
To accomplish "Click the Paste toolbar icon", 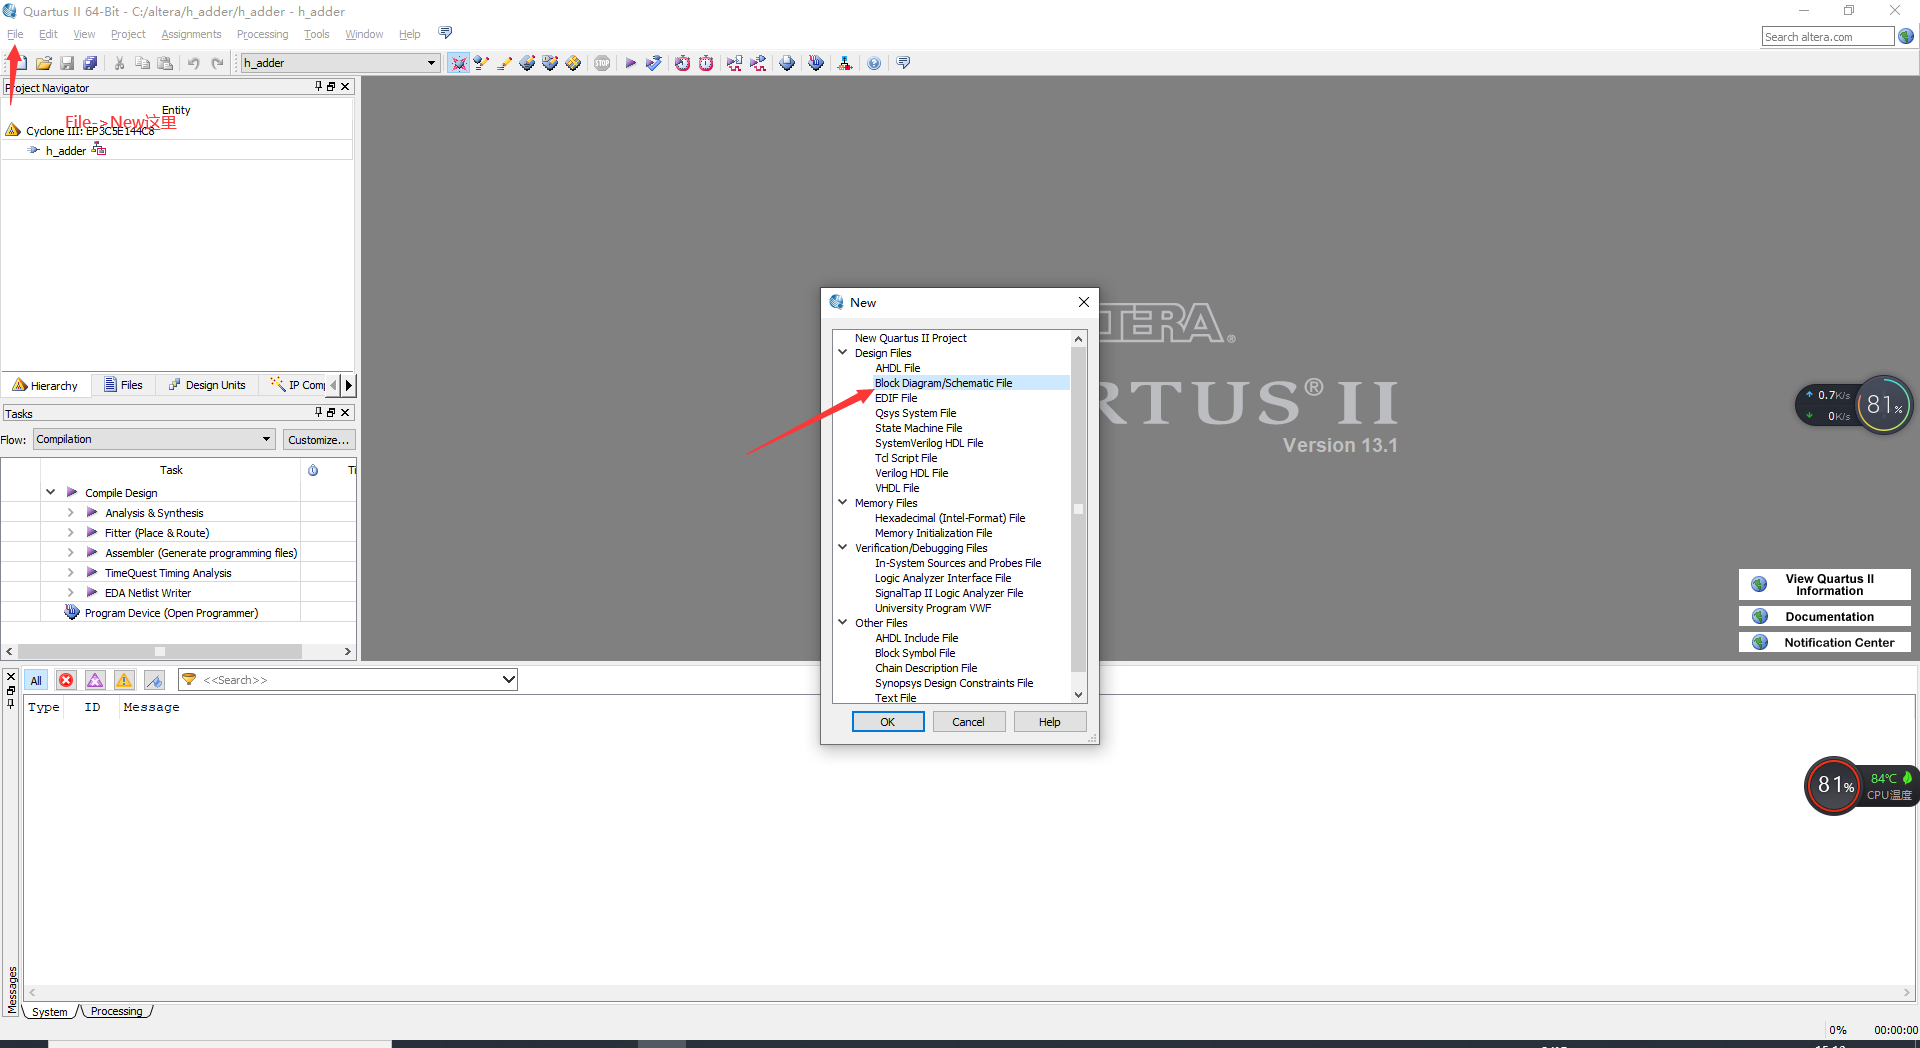I will coord(165,63).
